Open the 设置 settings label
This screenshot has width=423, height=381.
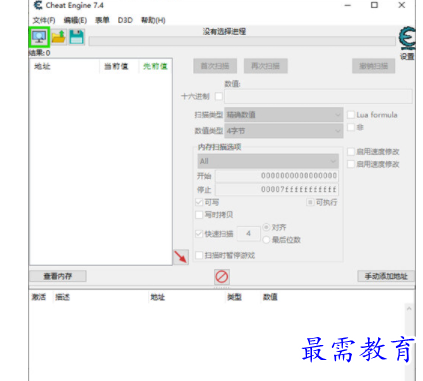(x=407, y=56)
